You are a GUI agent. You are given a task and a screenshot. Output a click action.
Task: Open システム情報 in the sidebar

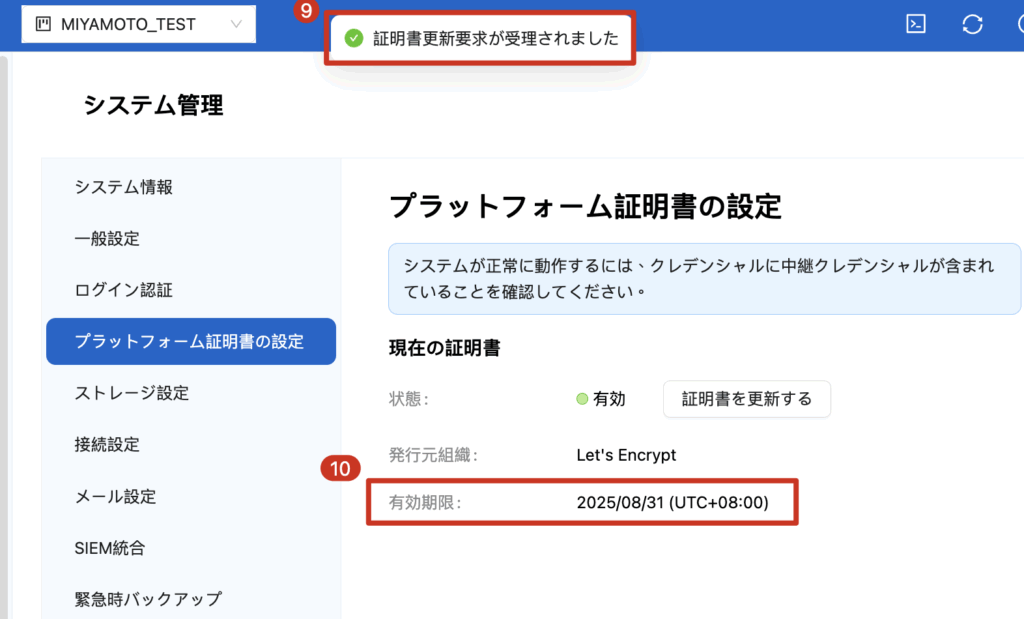coord(124,187)
